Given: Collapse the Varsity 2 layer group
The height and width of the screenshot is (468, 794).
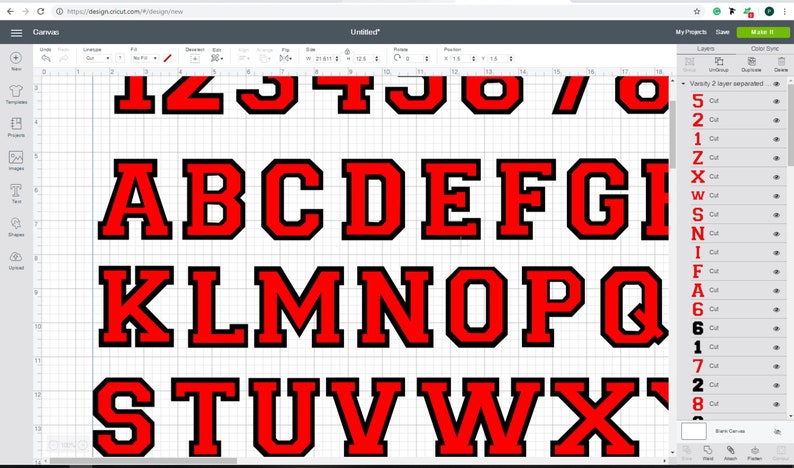Looking at the screenshot, I should point(684,84).
